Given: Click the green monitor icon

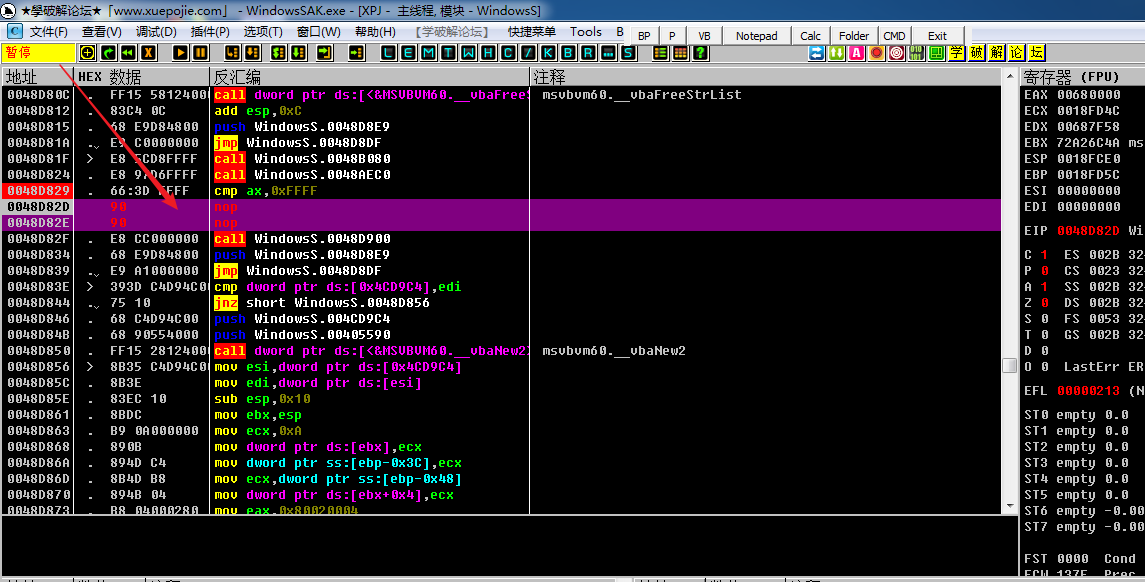Looking at the screenshot, I should (x=936, y=53).
